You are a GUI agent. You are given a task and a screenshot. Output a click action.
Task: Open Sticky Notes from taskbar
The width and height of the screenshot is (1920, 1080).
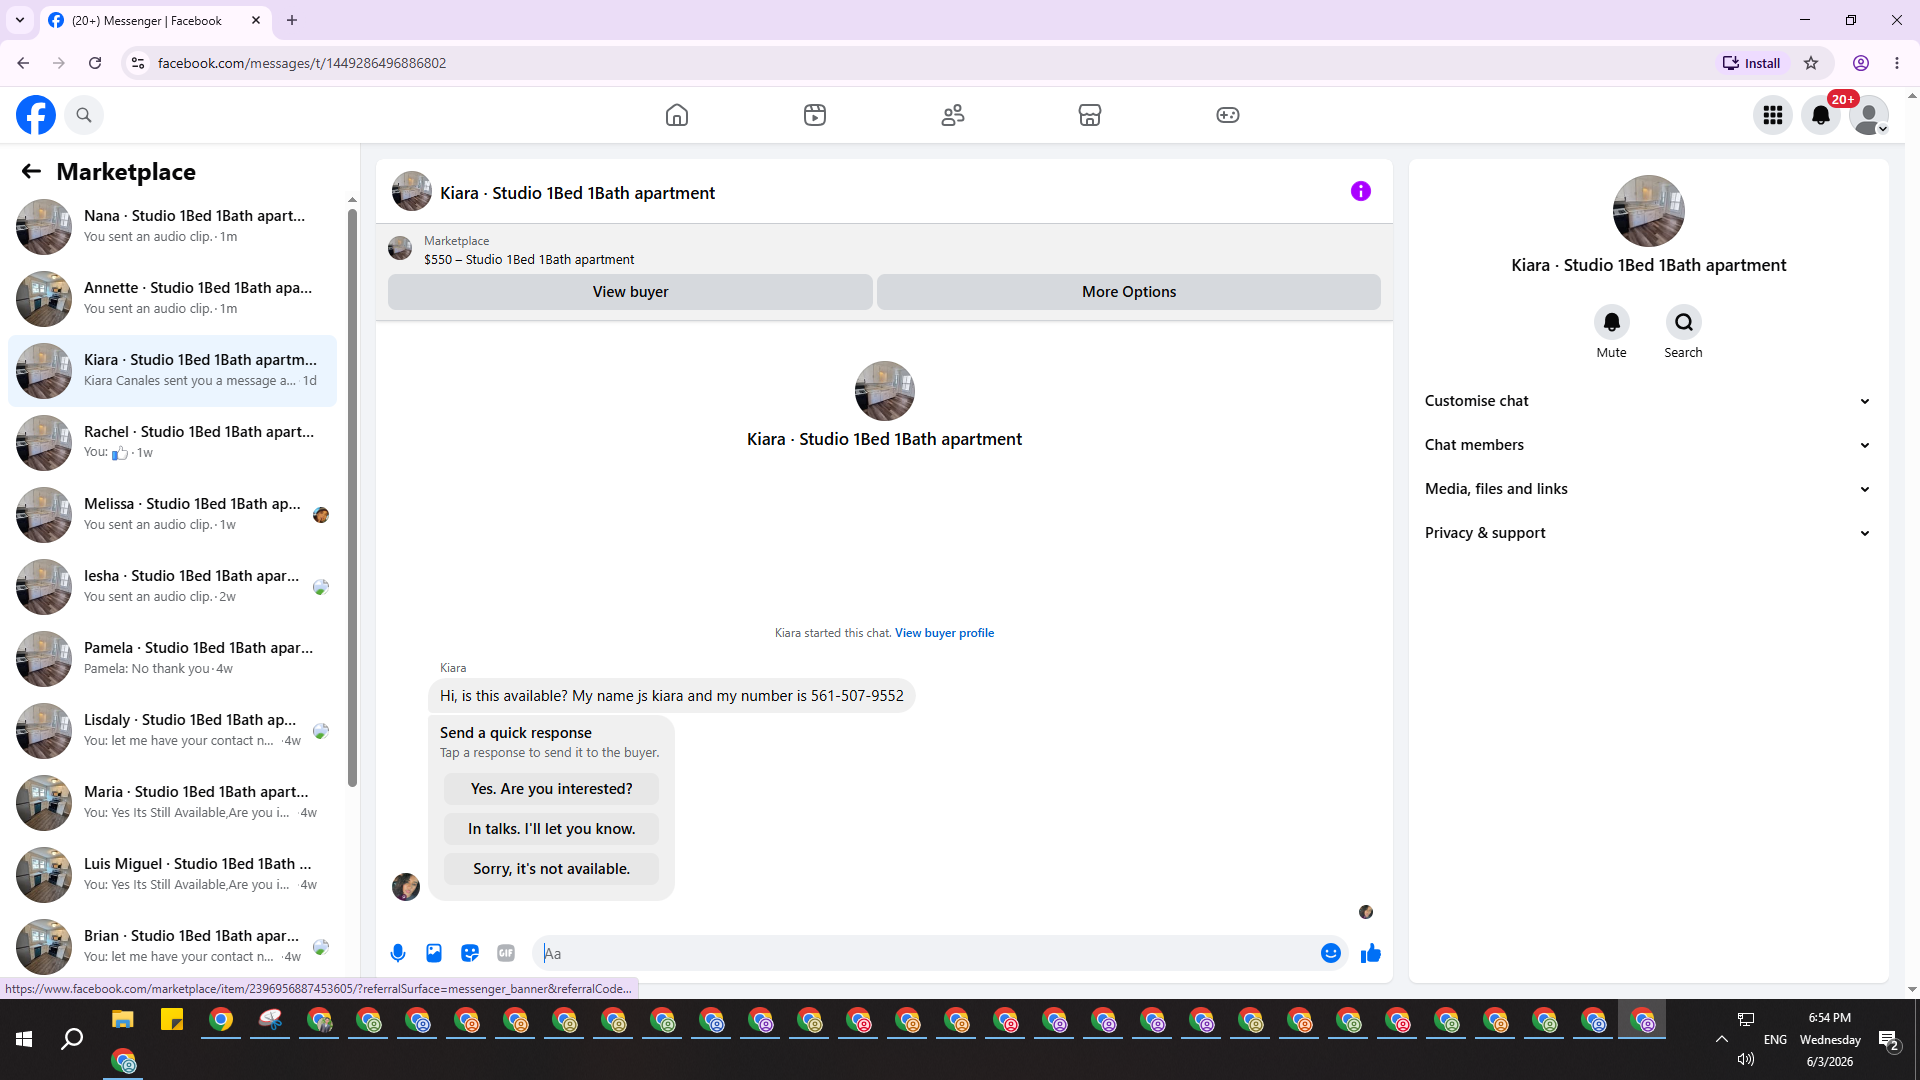click(x=172, y=1020)
